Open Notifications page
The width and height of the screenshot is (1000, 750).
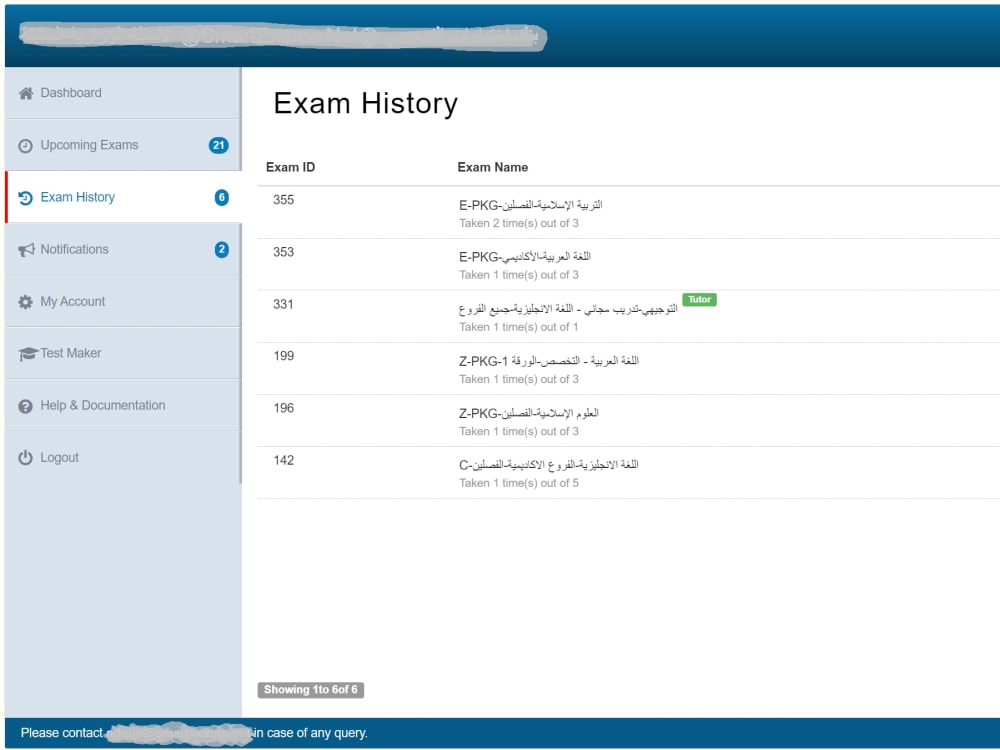coord(122,249)
